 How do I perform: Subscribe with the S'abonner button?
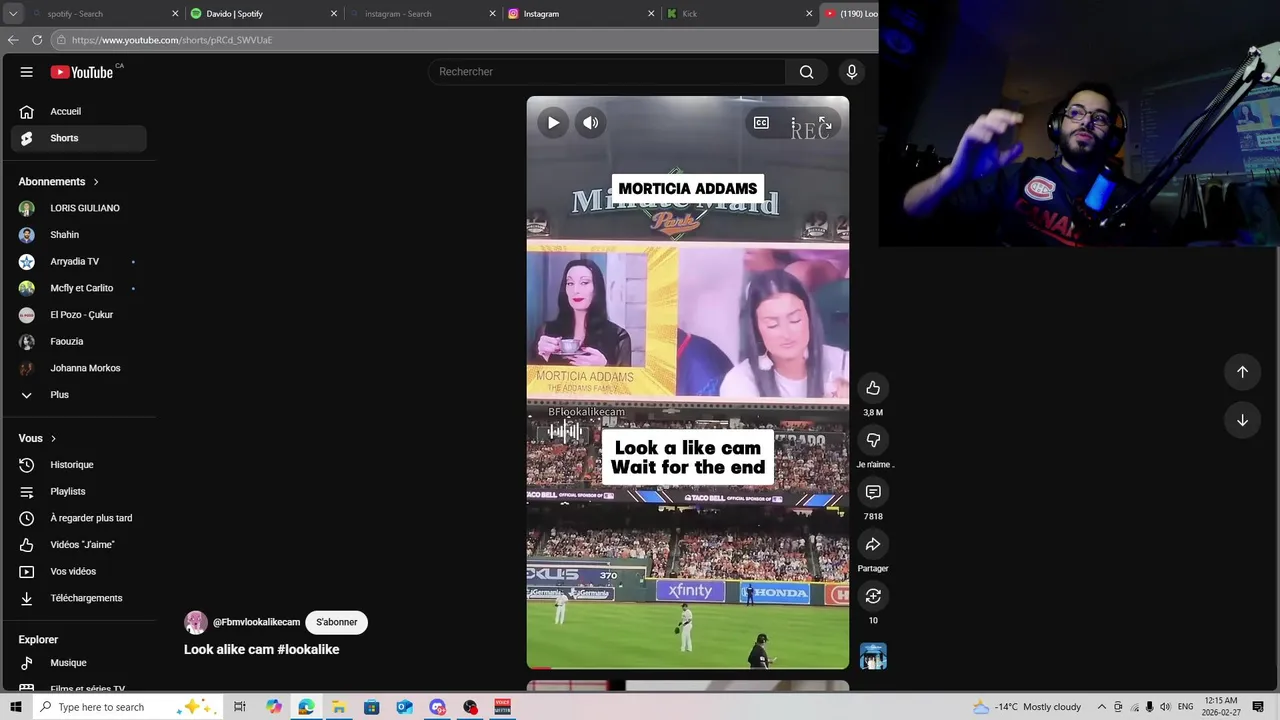pyautogui.click(x=337, y=622)
